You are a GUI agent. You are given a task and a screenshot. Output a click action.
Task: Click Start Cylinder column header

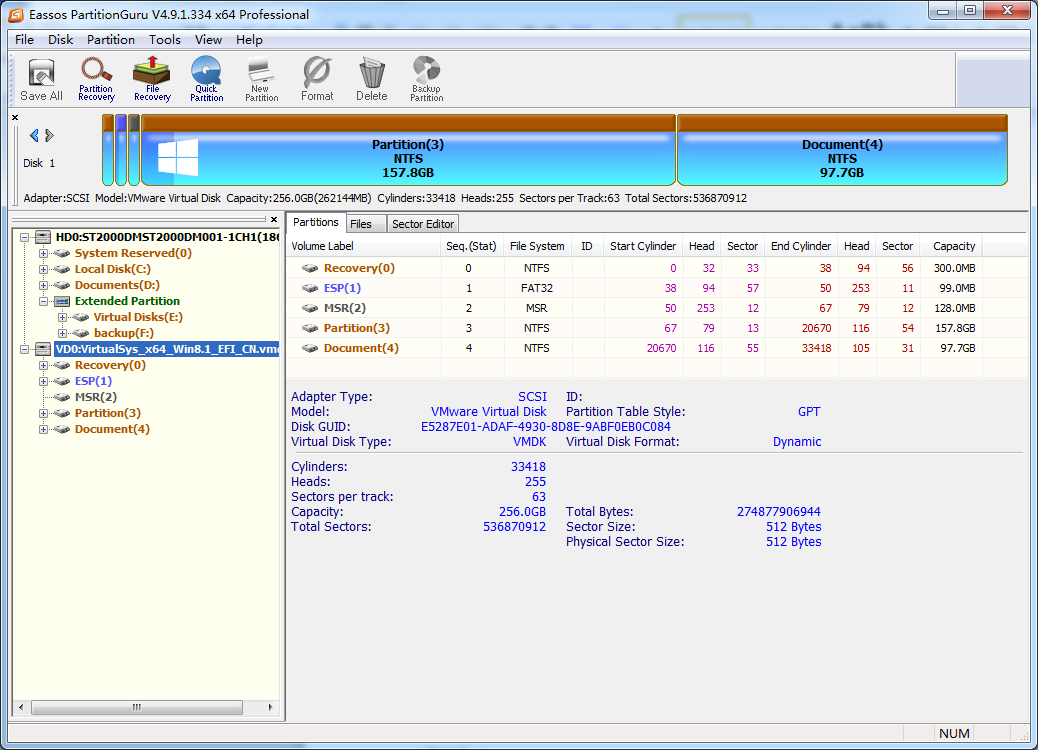point(643,246)
